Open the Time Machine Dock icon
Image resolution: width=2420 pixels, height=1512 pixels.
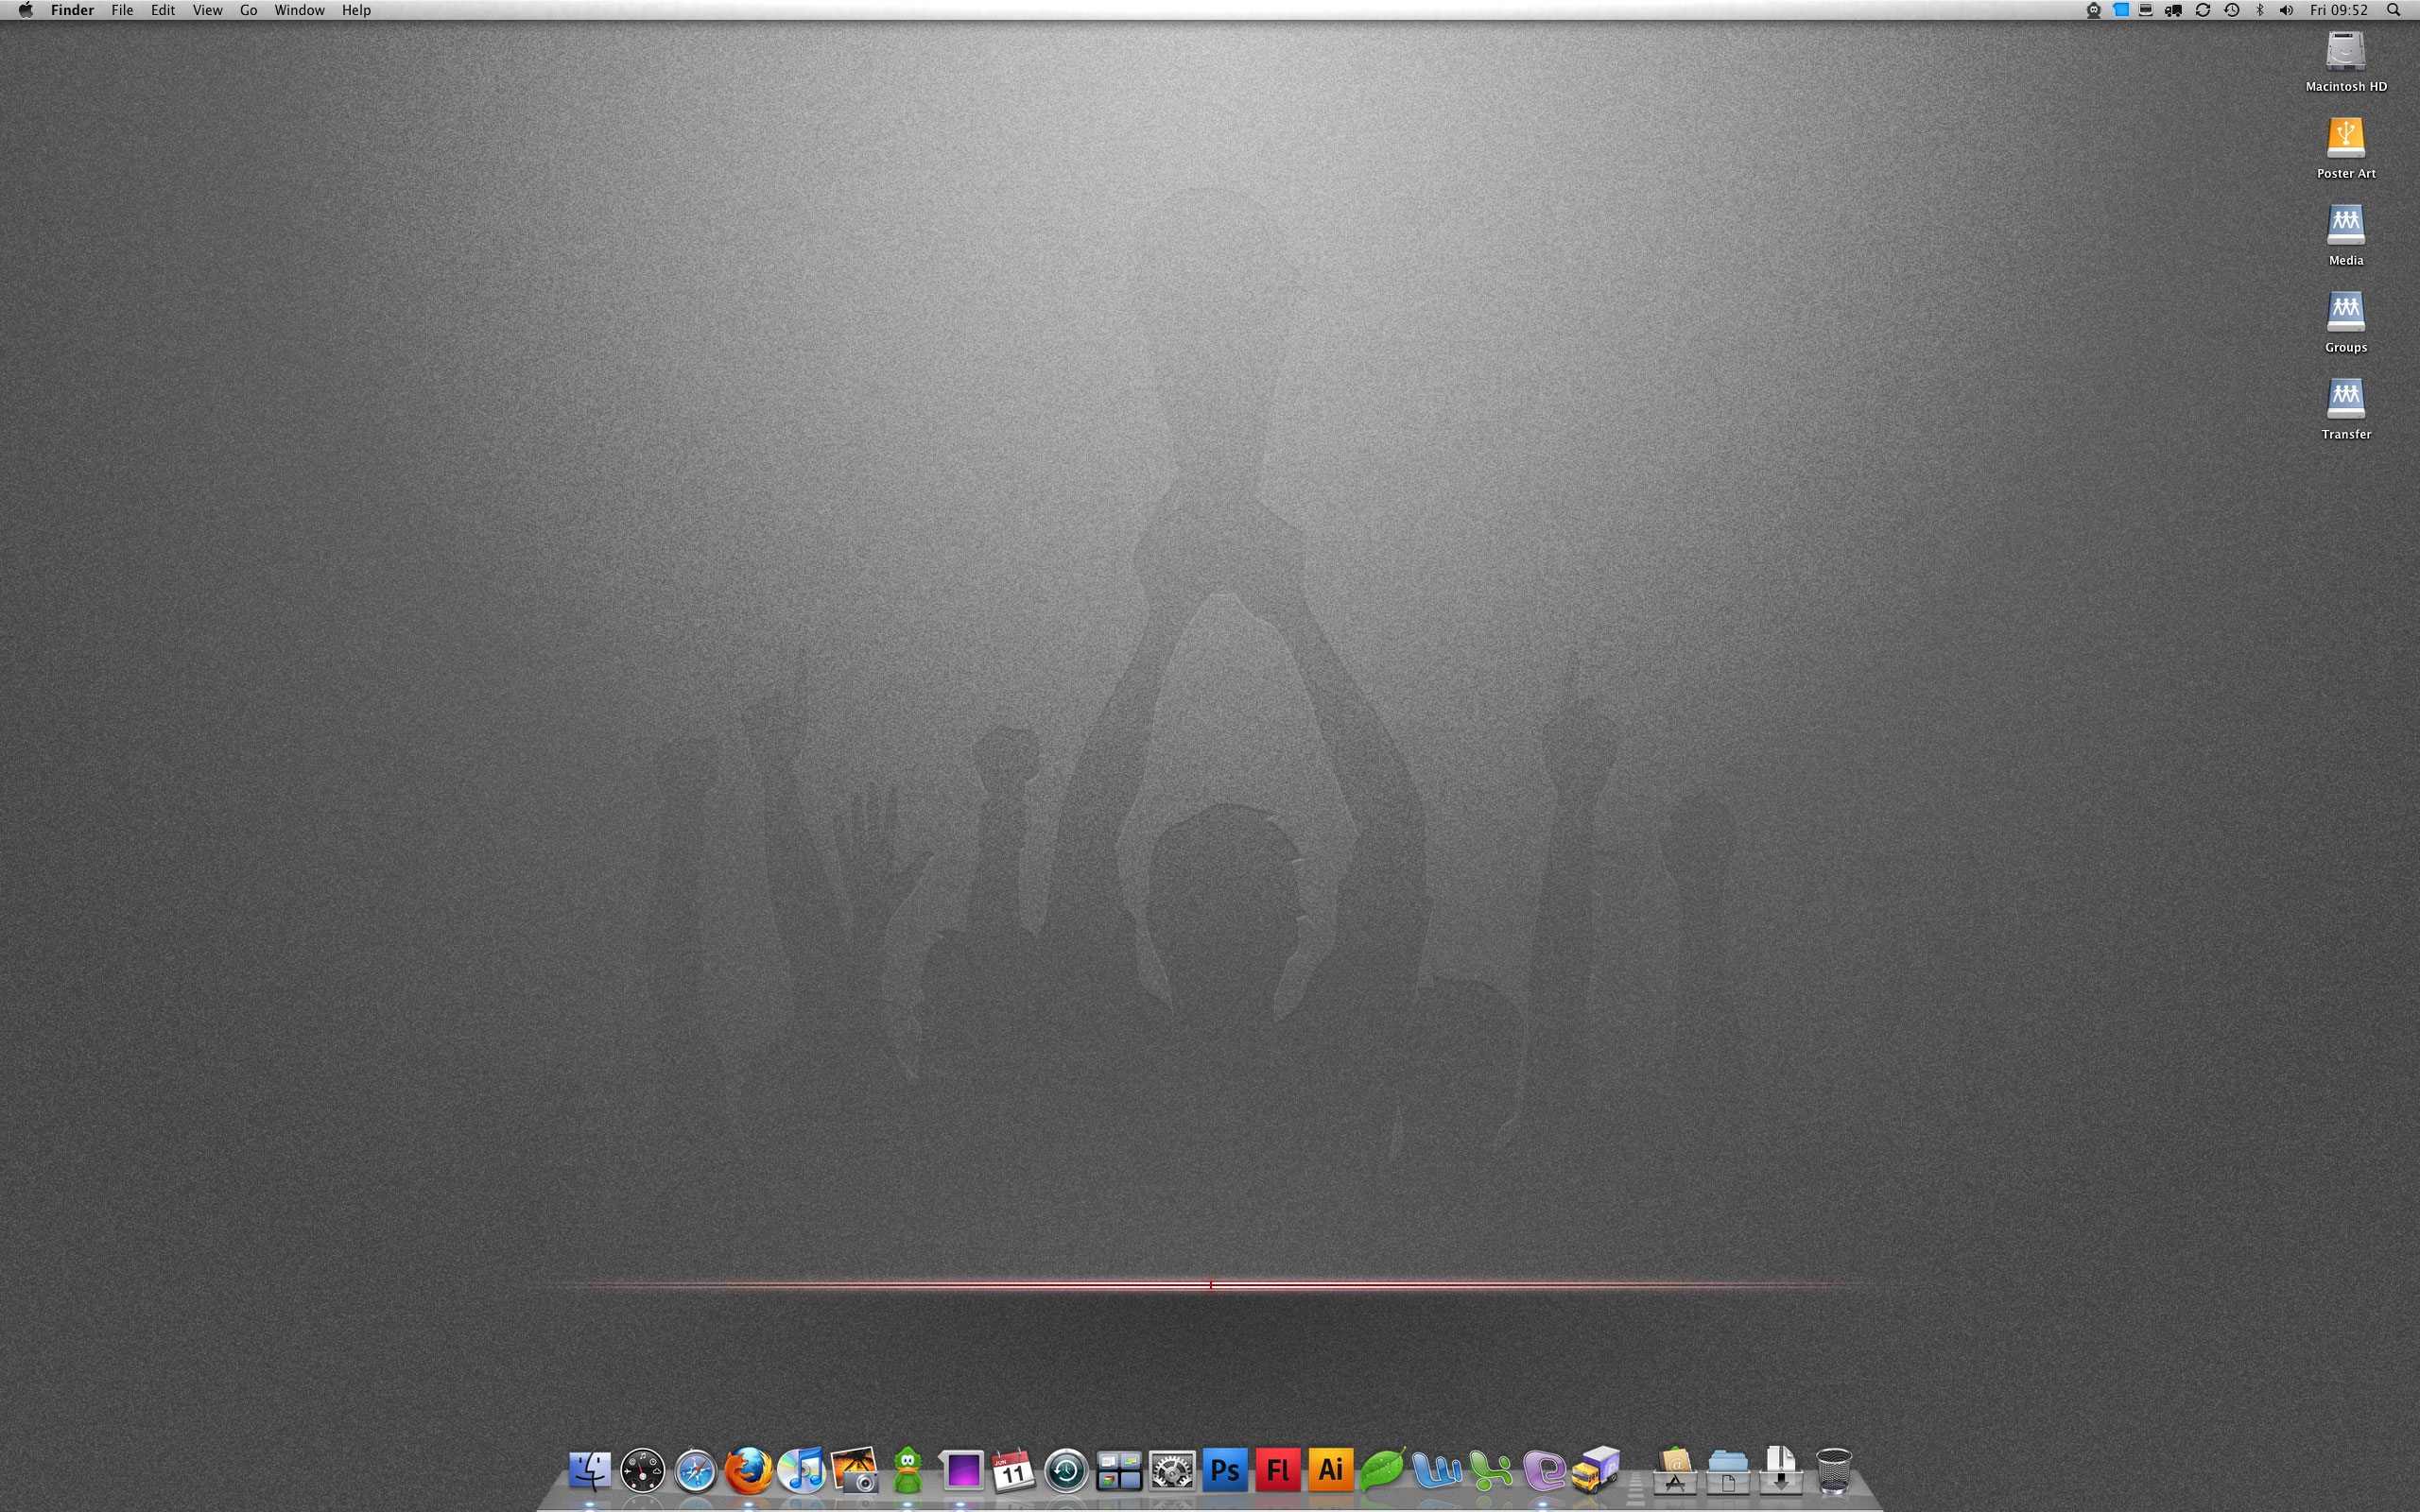[1066, 1471]
